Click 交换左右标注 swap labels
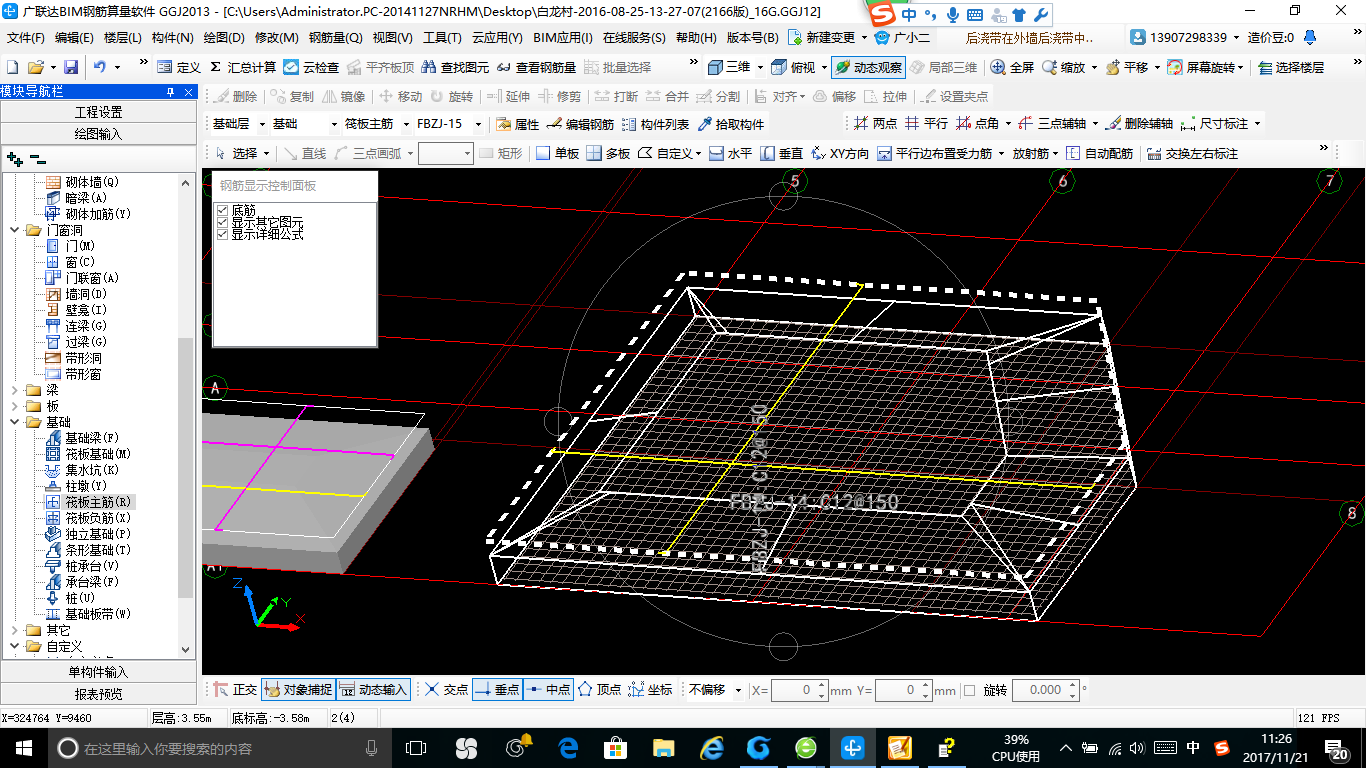This screenshot has height=768, width=1366. 1192,153
